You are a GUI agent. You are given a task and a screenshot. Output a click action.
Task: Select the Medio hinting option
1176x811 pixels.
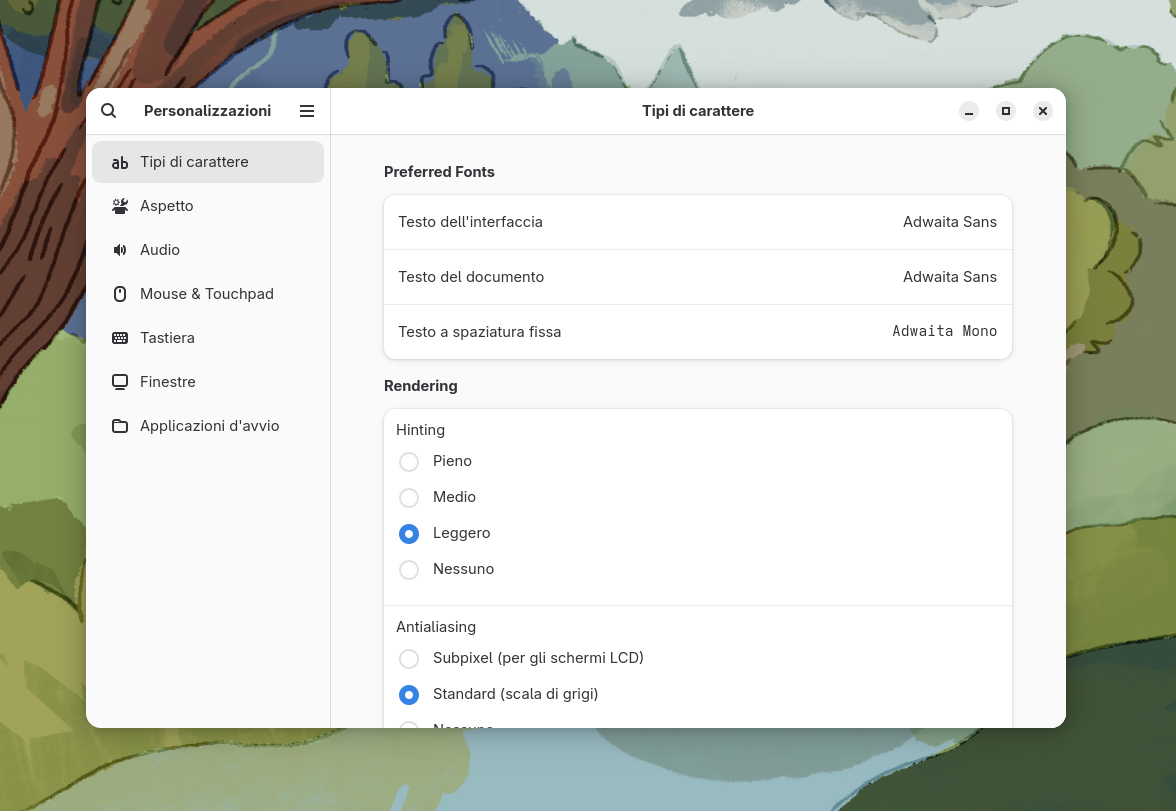(409, 497)
